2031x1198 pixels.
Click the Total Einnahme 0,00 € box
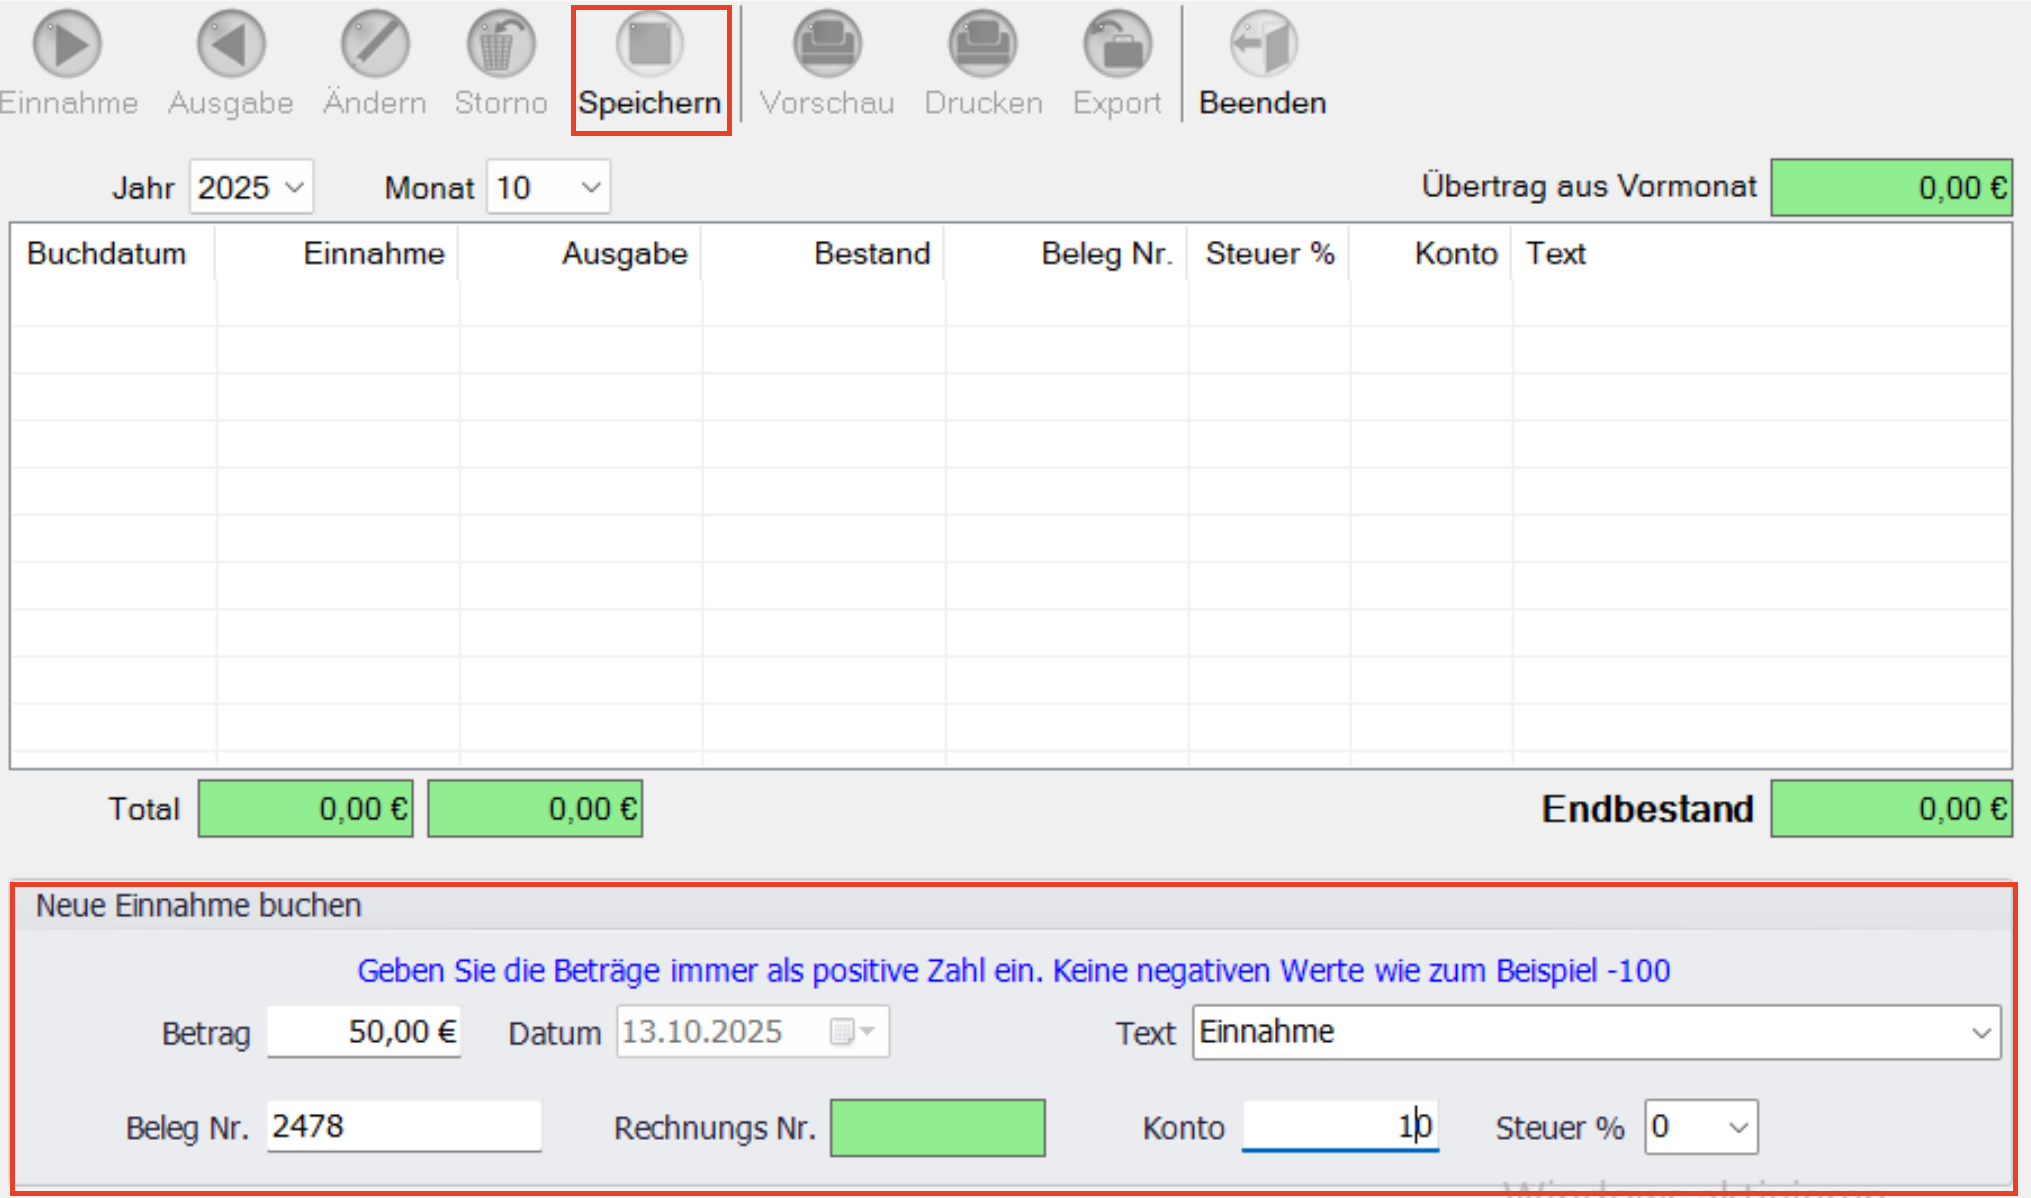click(306, 809)
